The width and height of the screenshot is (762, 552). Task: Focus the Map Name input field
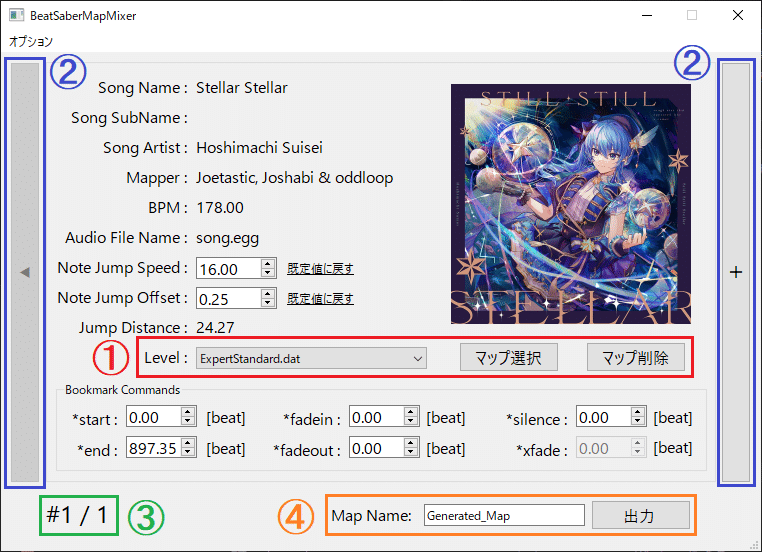click(504, 515)
